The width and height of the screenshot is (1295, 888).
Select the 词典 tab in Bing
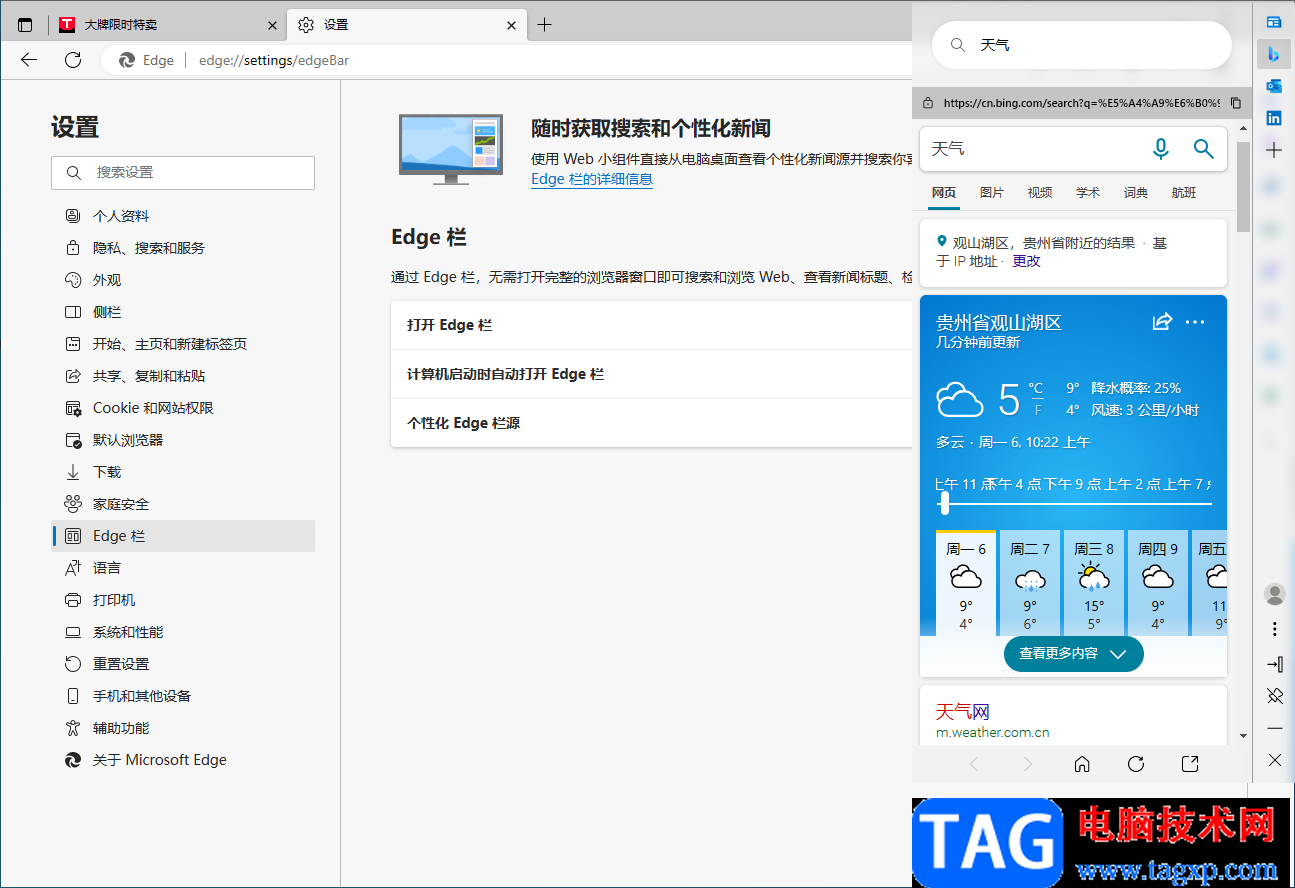pyautogui.click(x=1136, y=193)
